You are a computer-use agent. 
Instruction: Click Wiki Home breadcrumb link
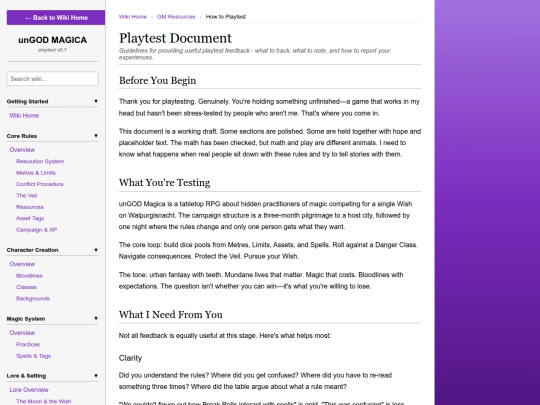[133, 17]
